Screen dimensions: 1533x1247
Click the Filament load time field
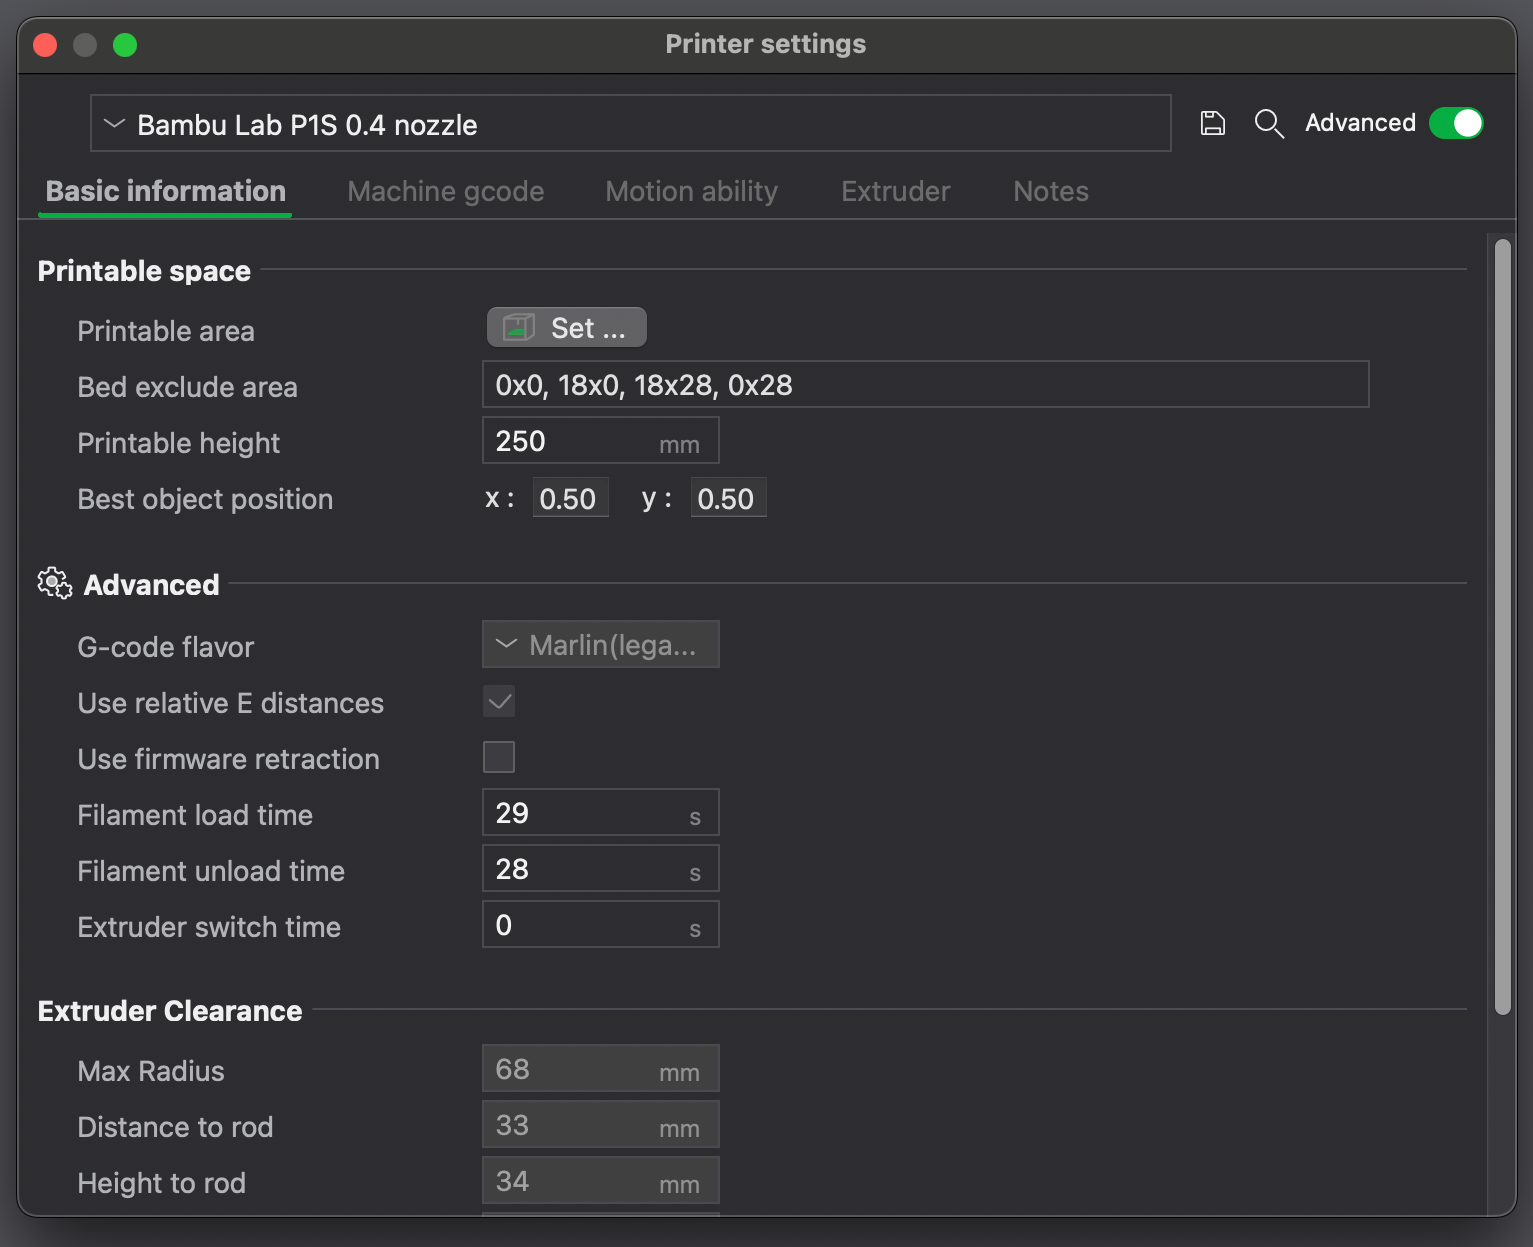[601, 812]
